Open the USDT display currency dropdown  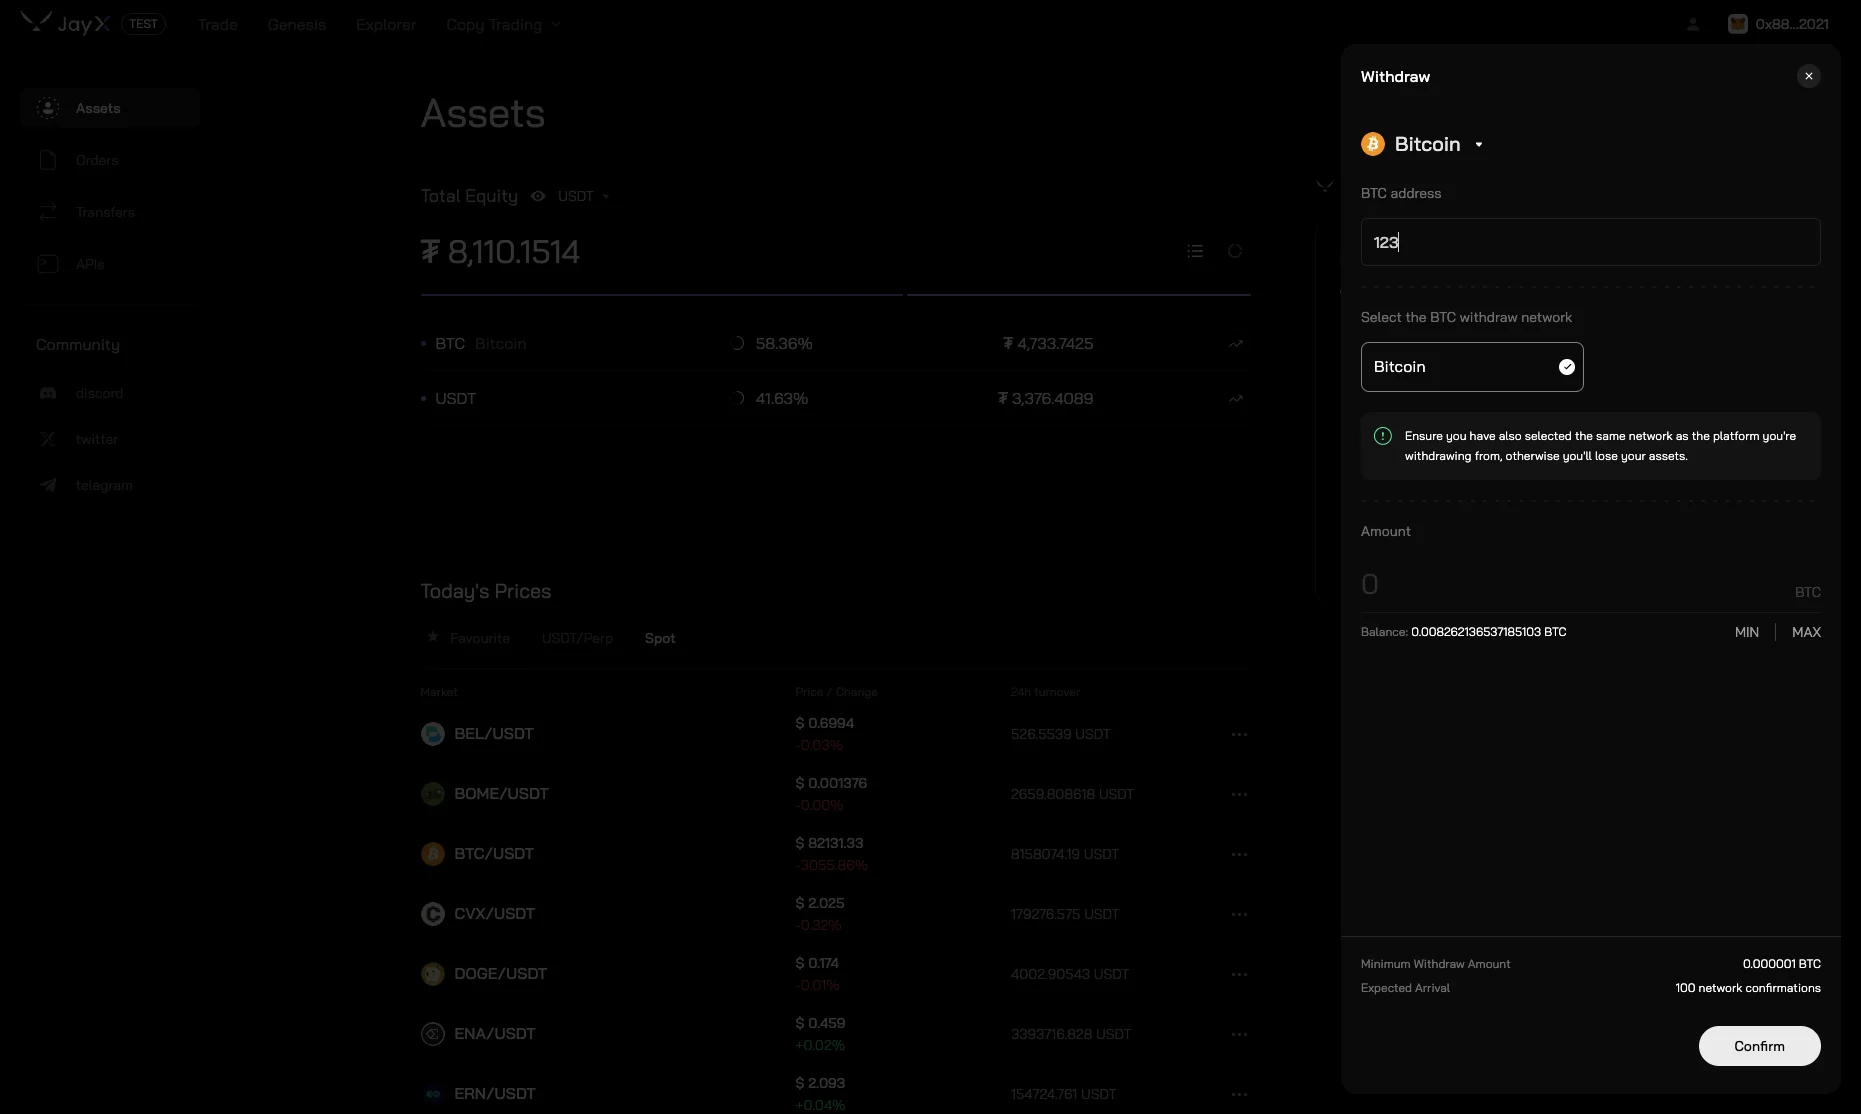coord(583,196)
